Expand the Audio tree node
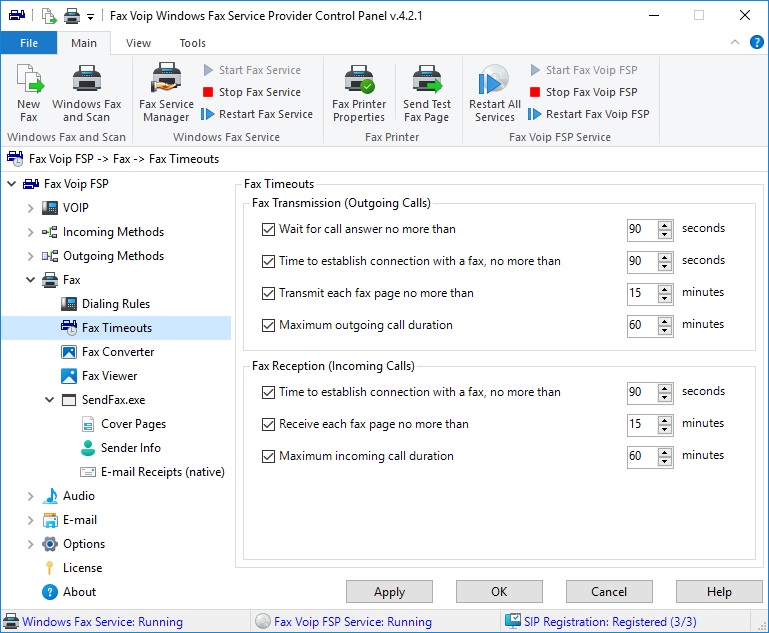This screenshot has height=633, width=769. click(30, 497)
